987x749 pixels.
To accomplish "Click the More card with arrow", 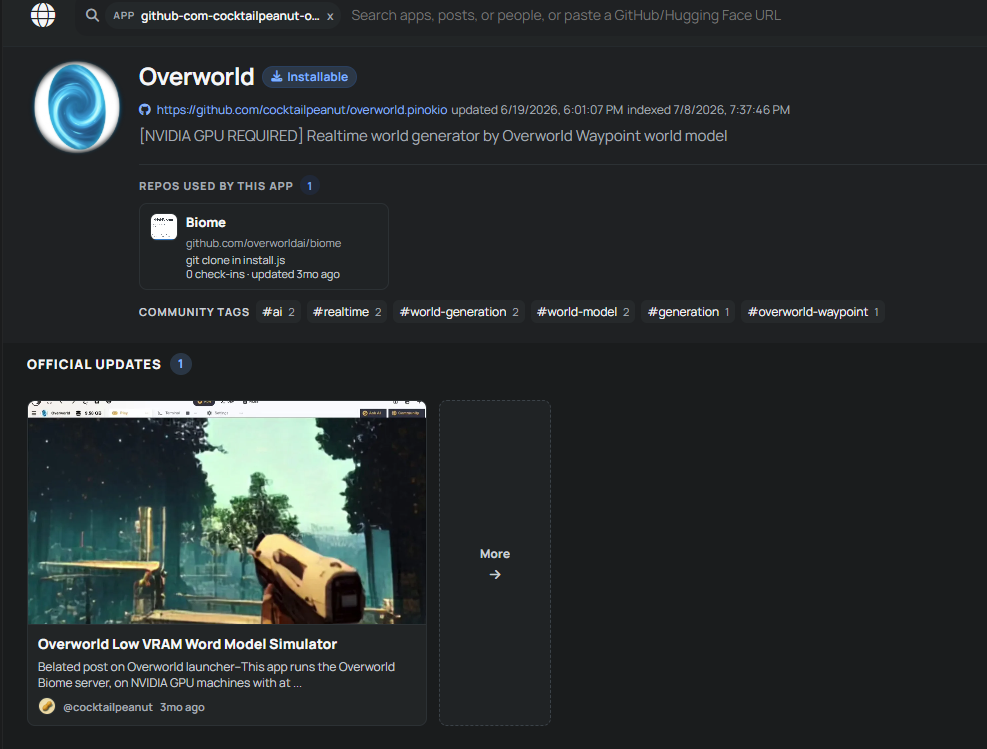I will (495, 563).
